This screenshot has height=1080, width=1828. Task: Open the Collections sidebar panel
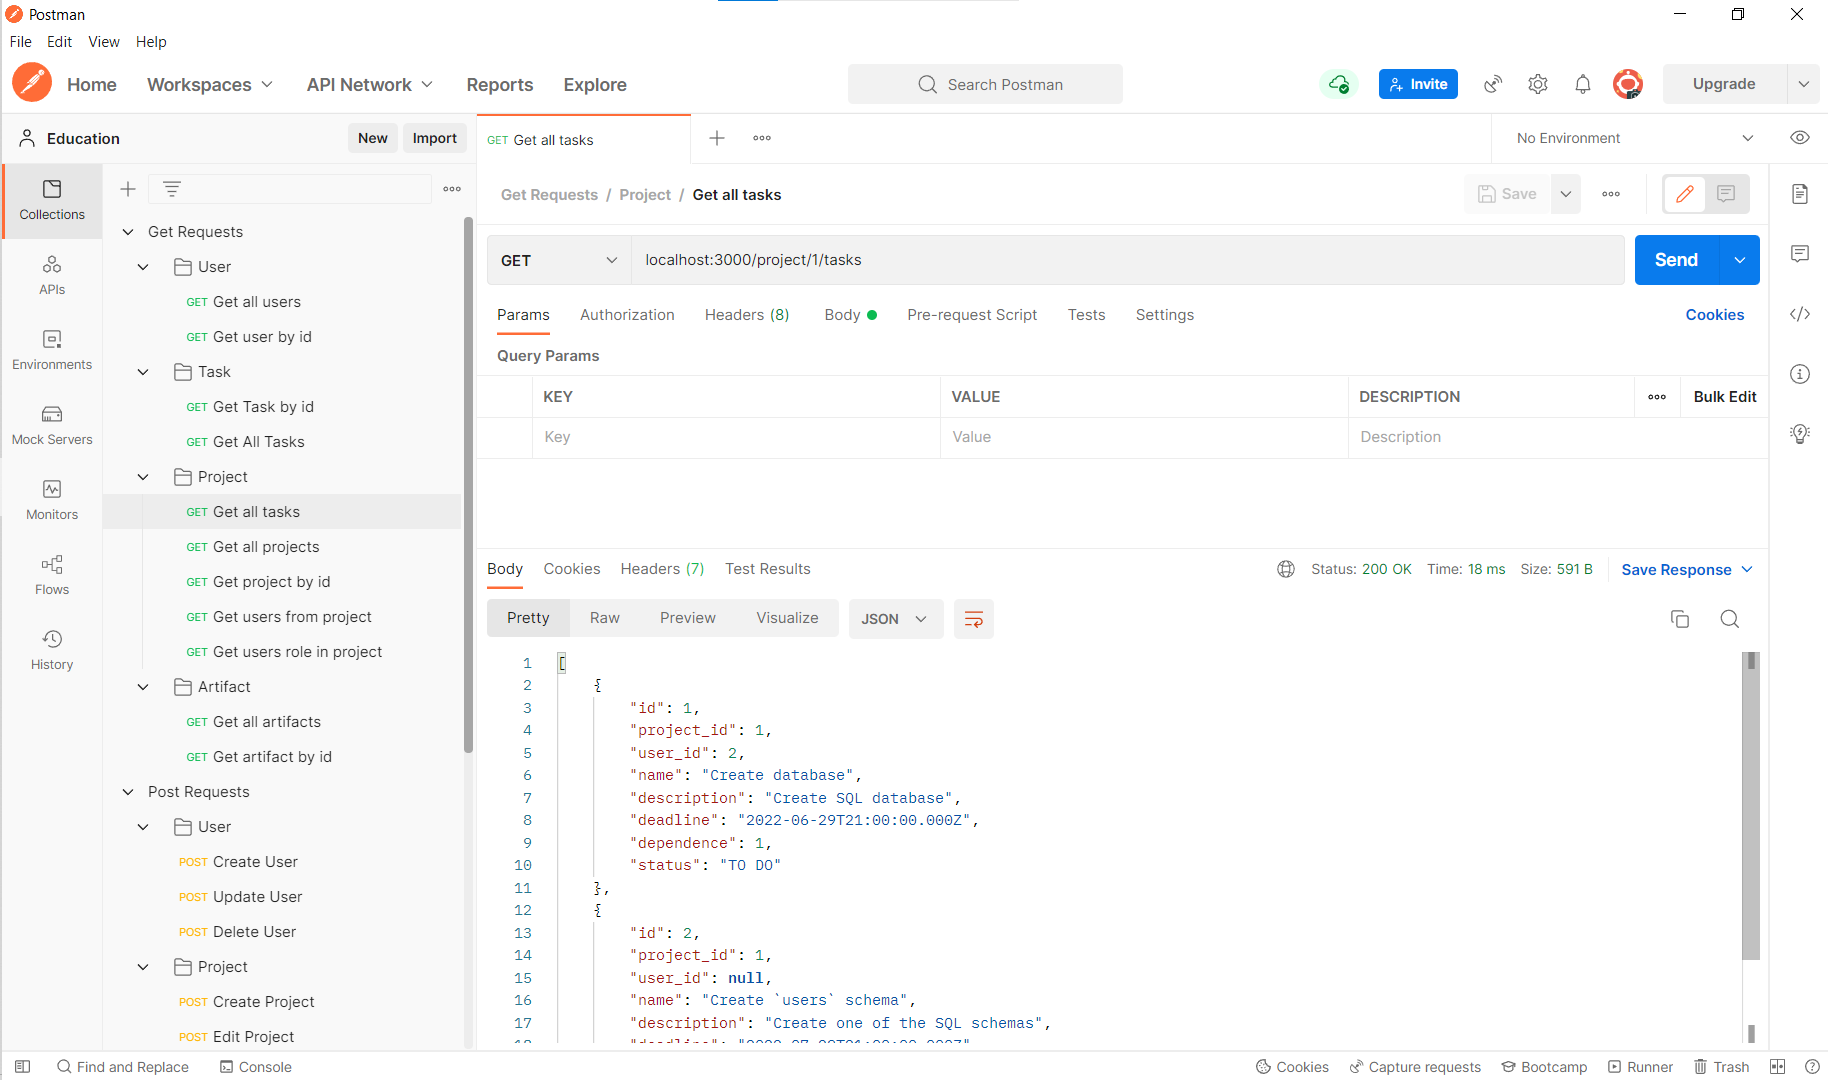[52, 200]
